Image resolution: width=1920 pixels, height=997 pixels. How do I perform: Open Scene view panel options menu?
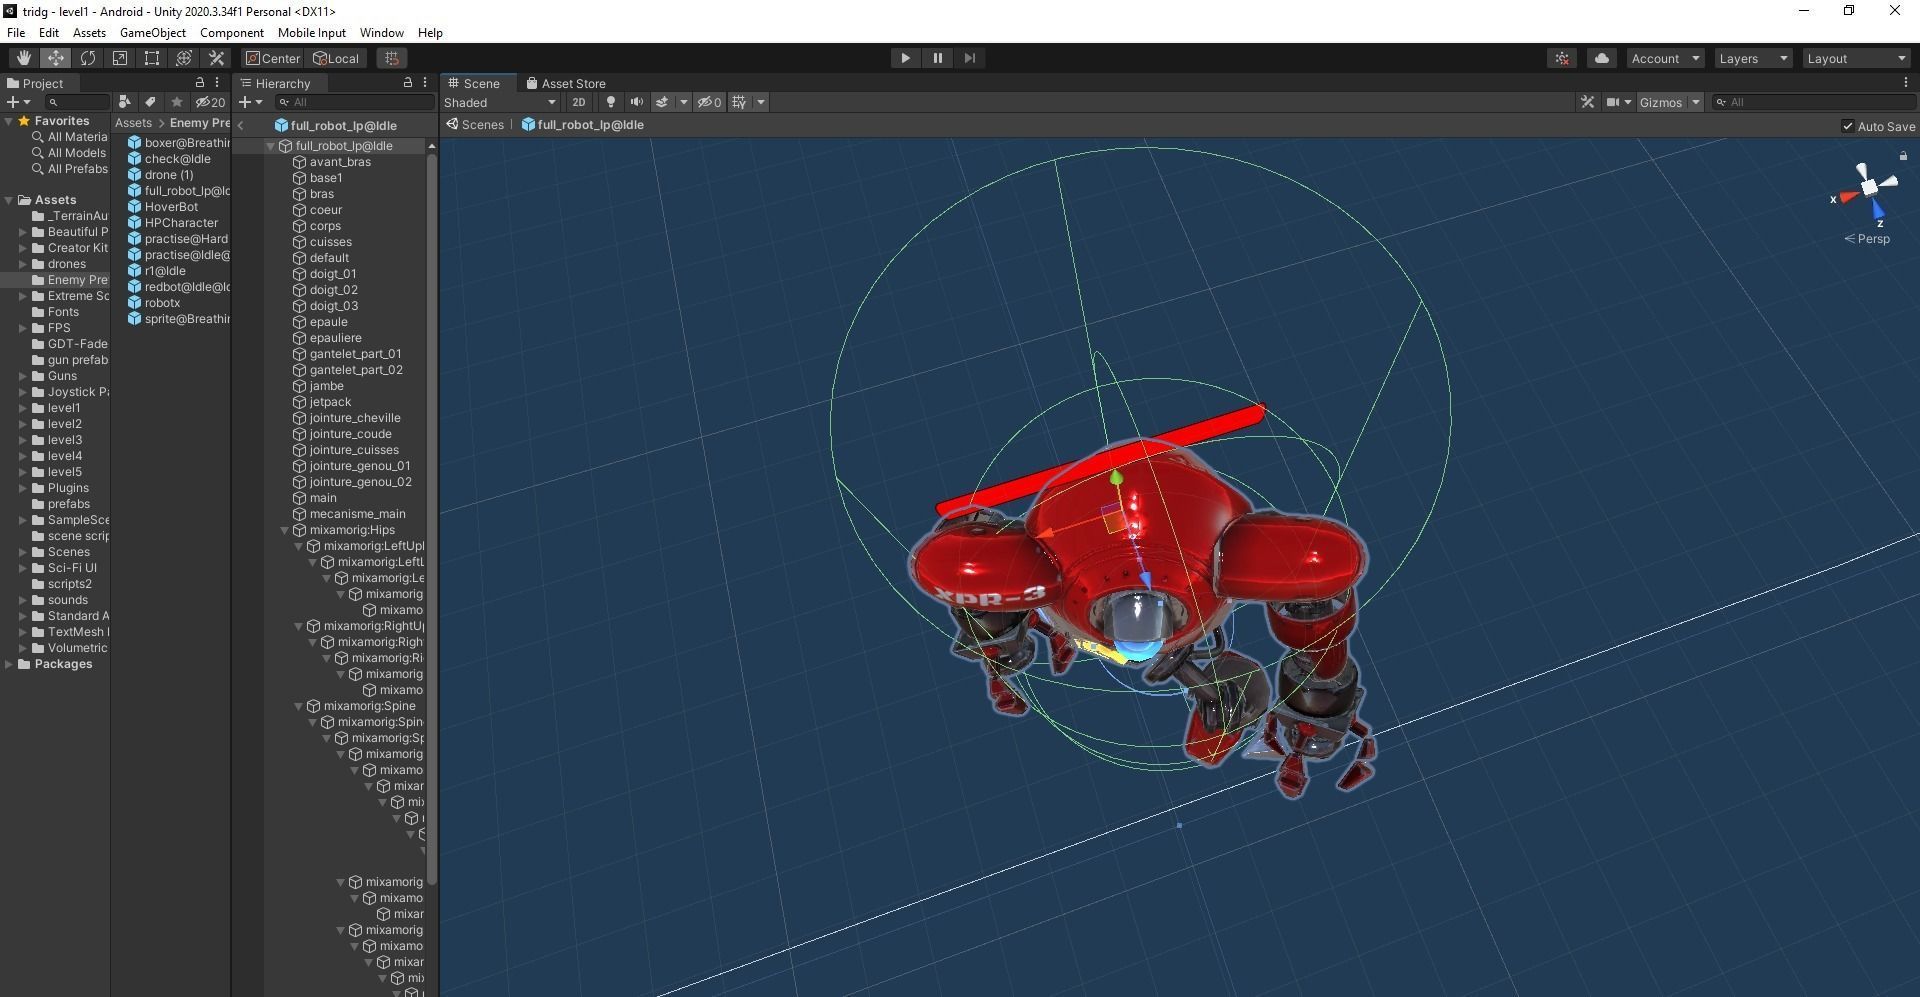(x=1905, y=83)
